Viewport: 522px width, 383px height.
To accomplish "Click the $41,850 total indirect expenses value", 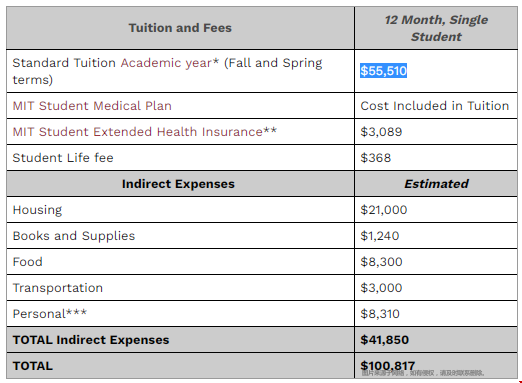I will coord(384,340).
